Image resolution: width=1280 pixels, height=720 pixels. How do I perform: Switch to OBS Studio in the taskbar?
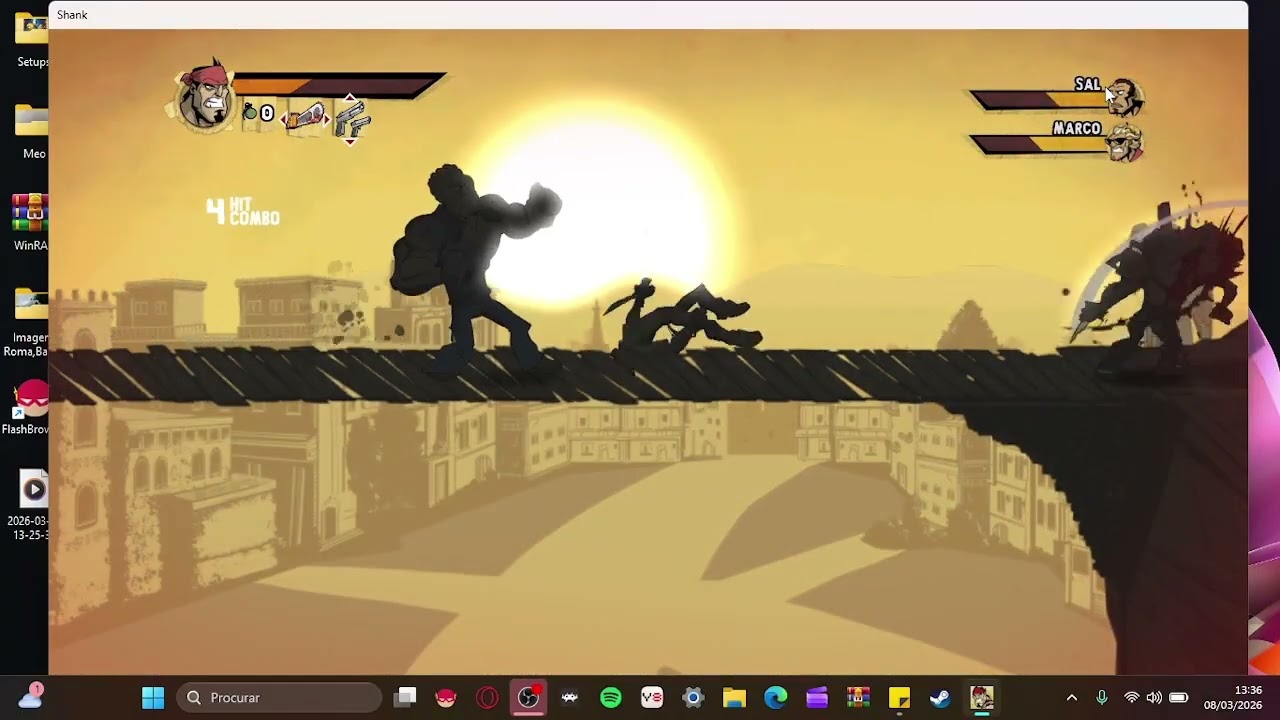tap(528, 698)
